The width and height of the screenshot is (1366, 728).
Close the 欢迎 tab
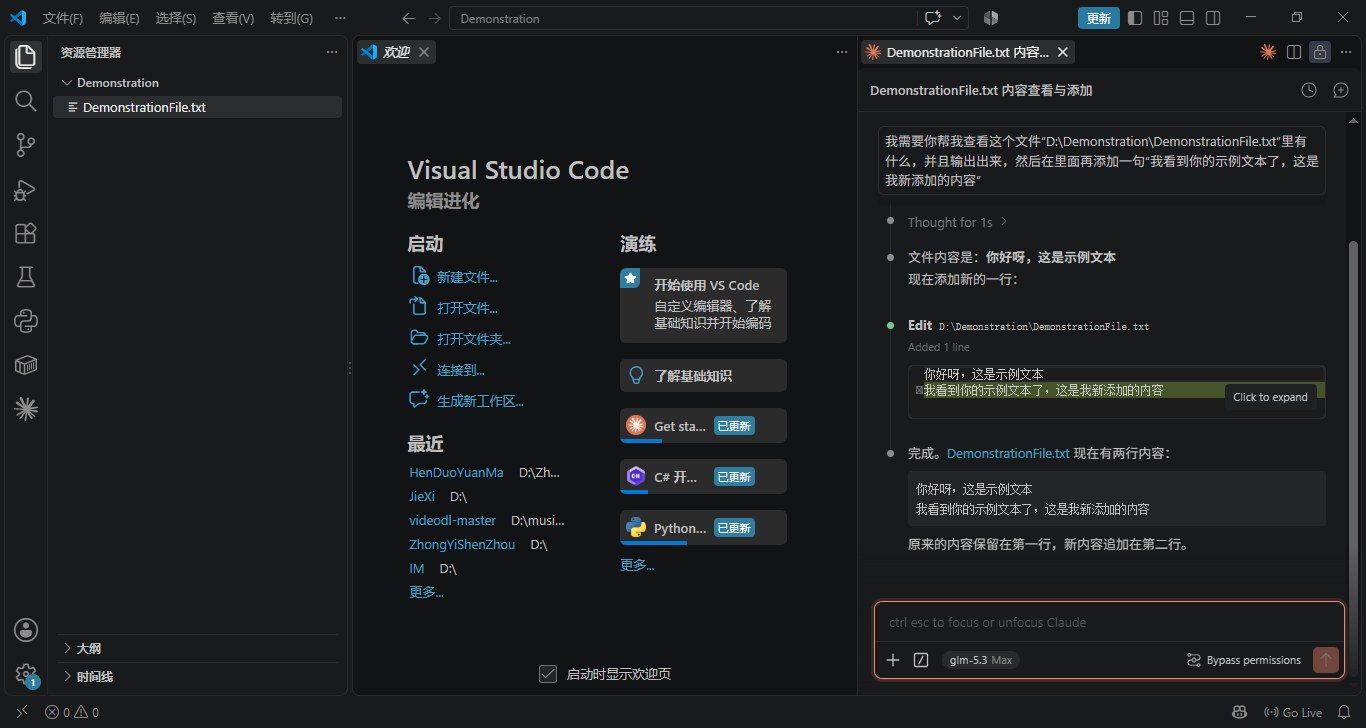[x=424, y=52]
